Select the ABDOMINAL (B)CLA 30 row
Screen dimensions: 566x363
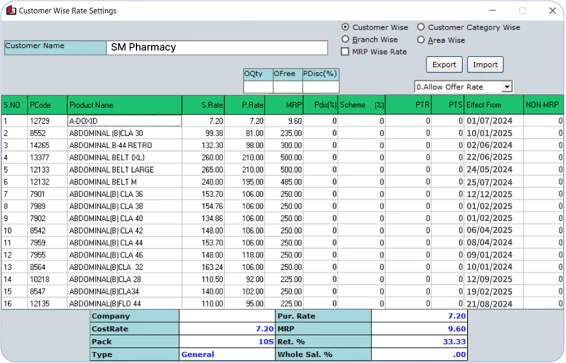tap(282, 133)
